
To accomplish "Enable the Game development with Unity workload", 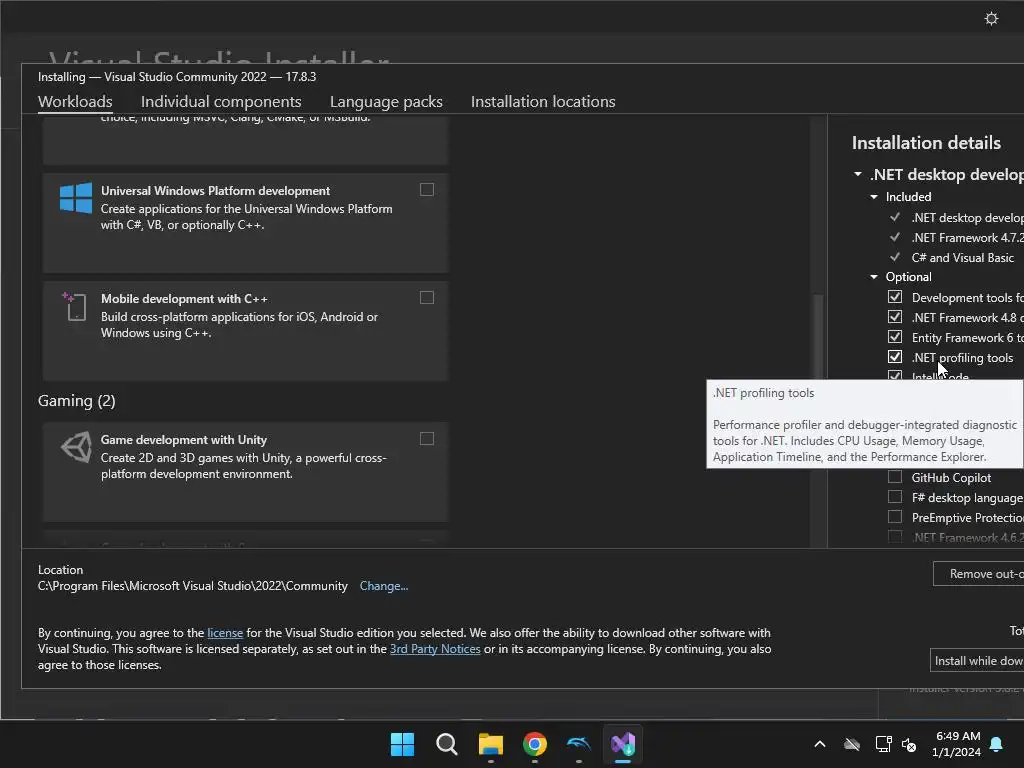I will click(426, 439).
